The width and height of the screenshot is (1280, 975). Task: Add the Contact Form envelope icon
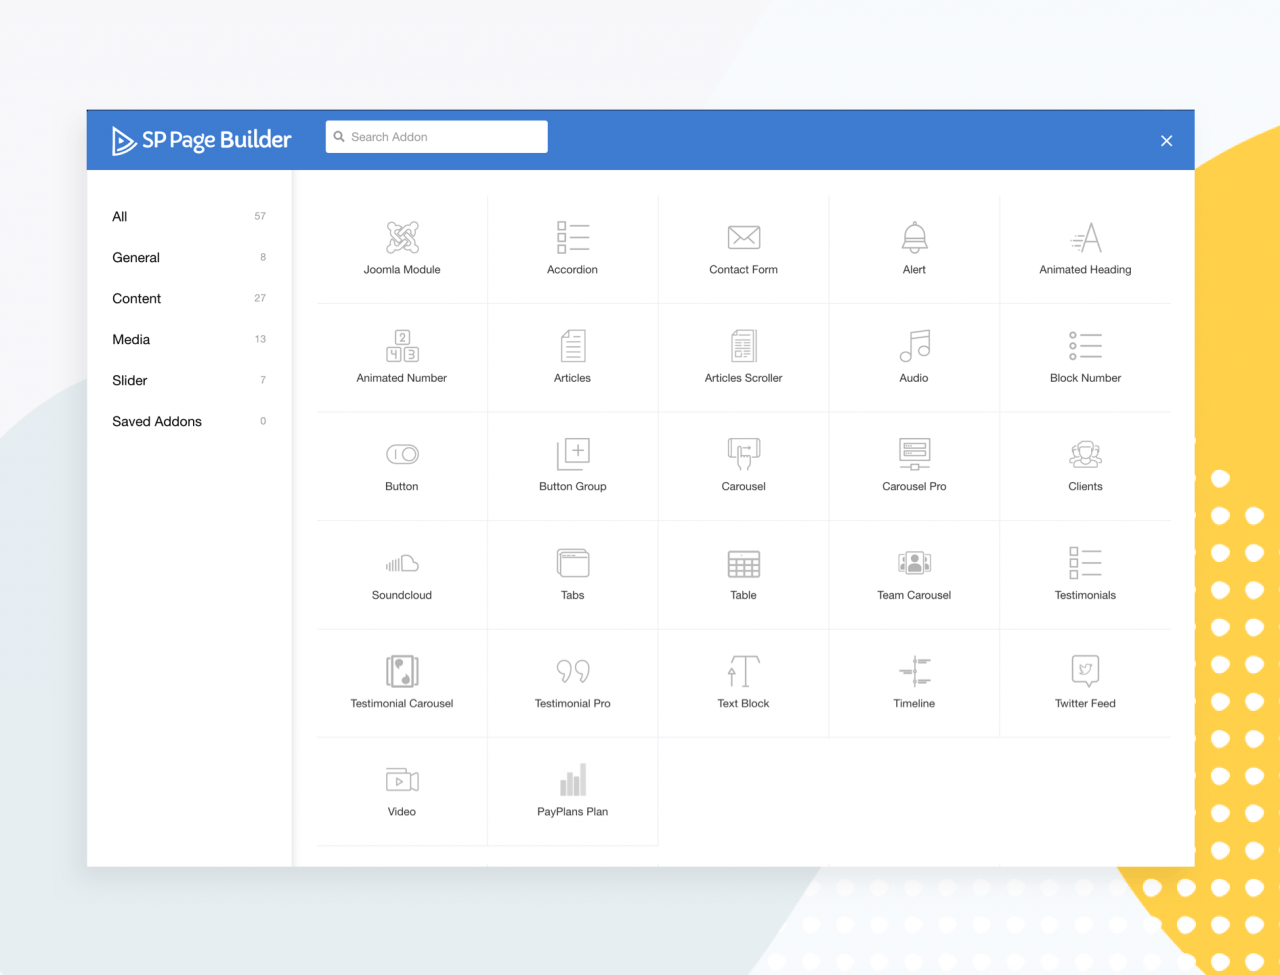click(744, 237)
